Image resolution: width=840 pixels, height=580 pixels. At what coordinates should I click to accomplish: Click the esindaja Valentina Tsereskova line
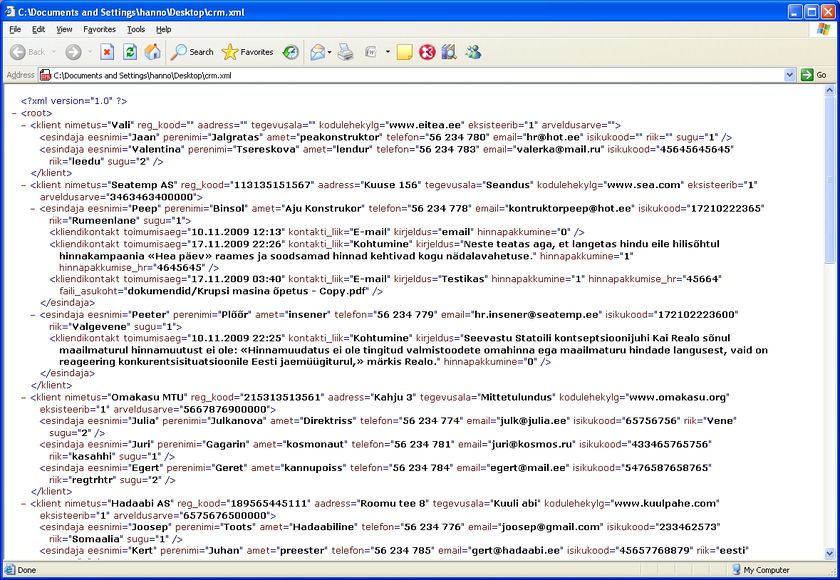click(x=386, y=155)
